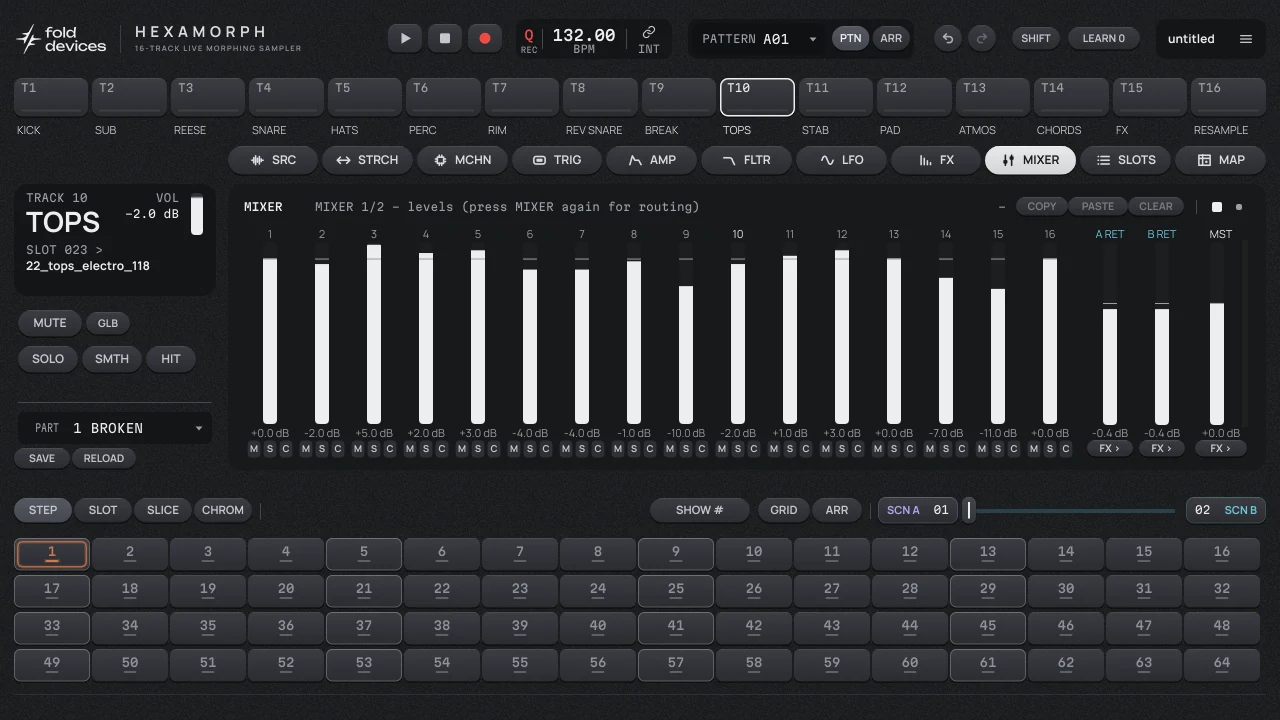Screen dimensions: 1280x720
Task: Open the STRCH stretch page
Action: point(367,160)
